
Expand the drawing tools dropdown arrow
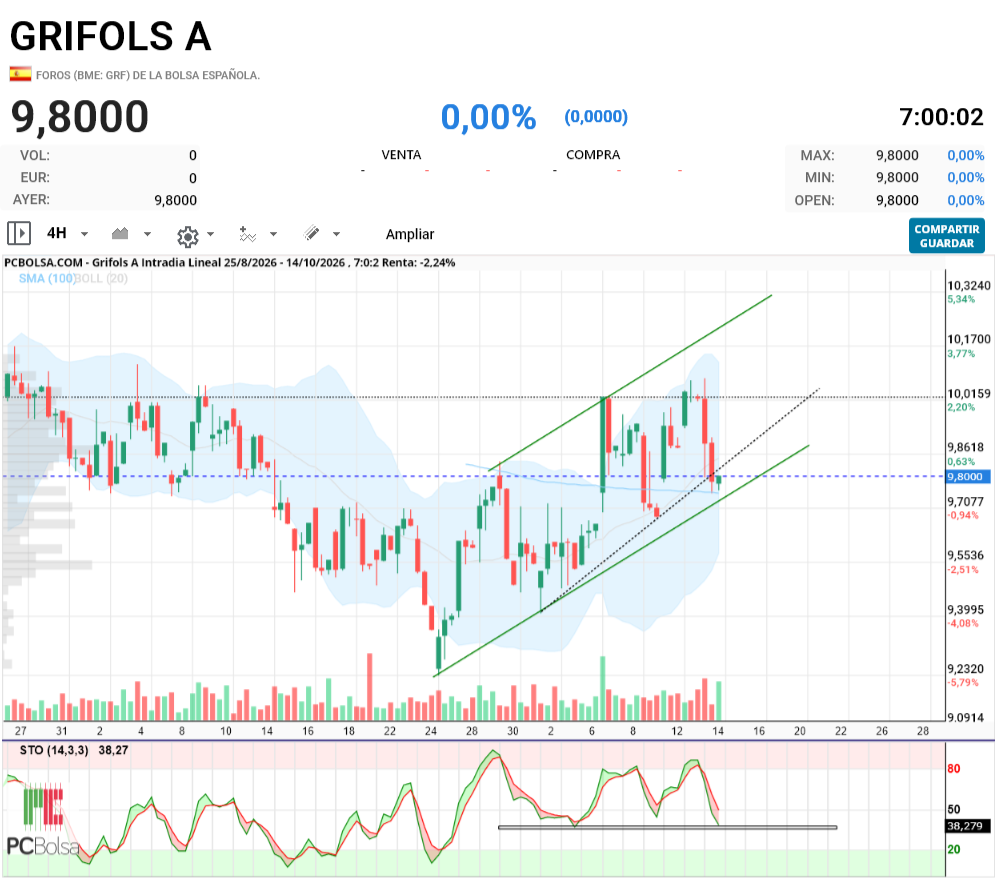(336, 234)
